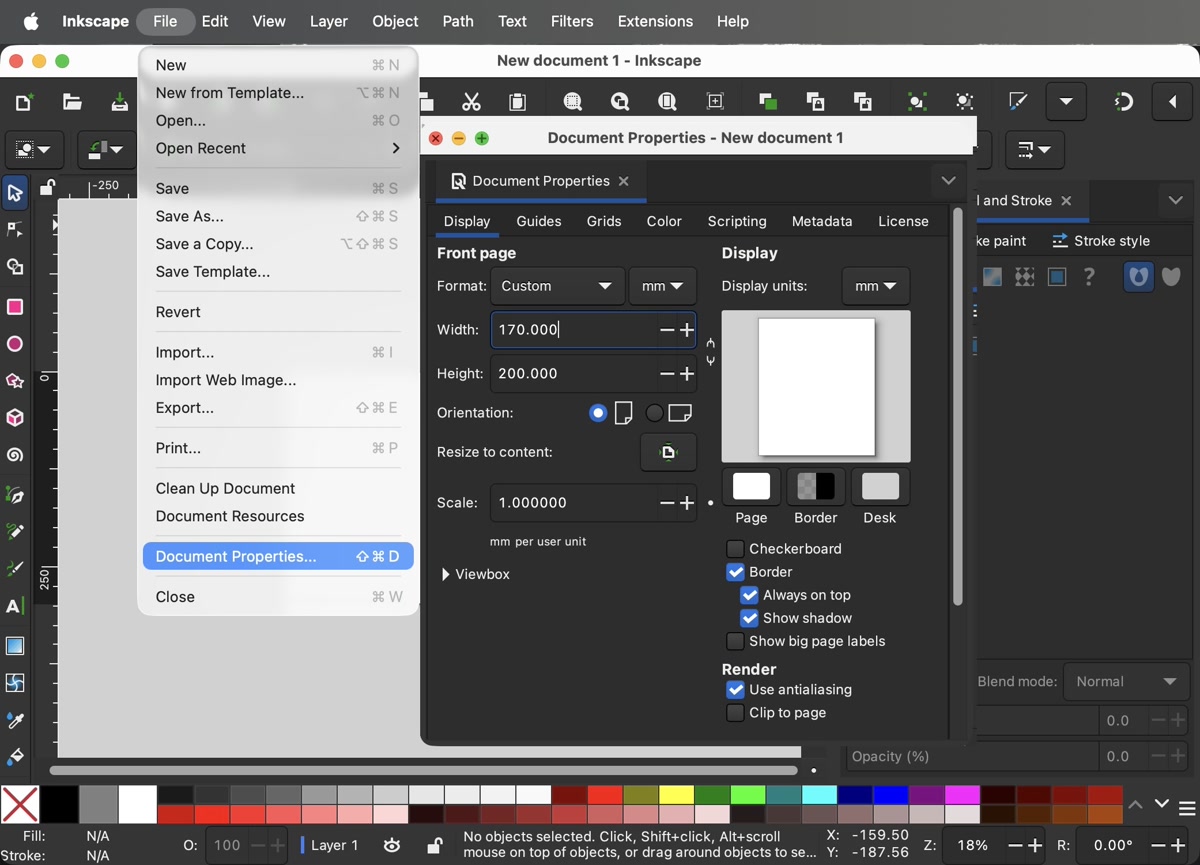Open the Fill and Stroke panel chevron

[x=1176, y=200]
